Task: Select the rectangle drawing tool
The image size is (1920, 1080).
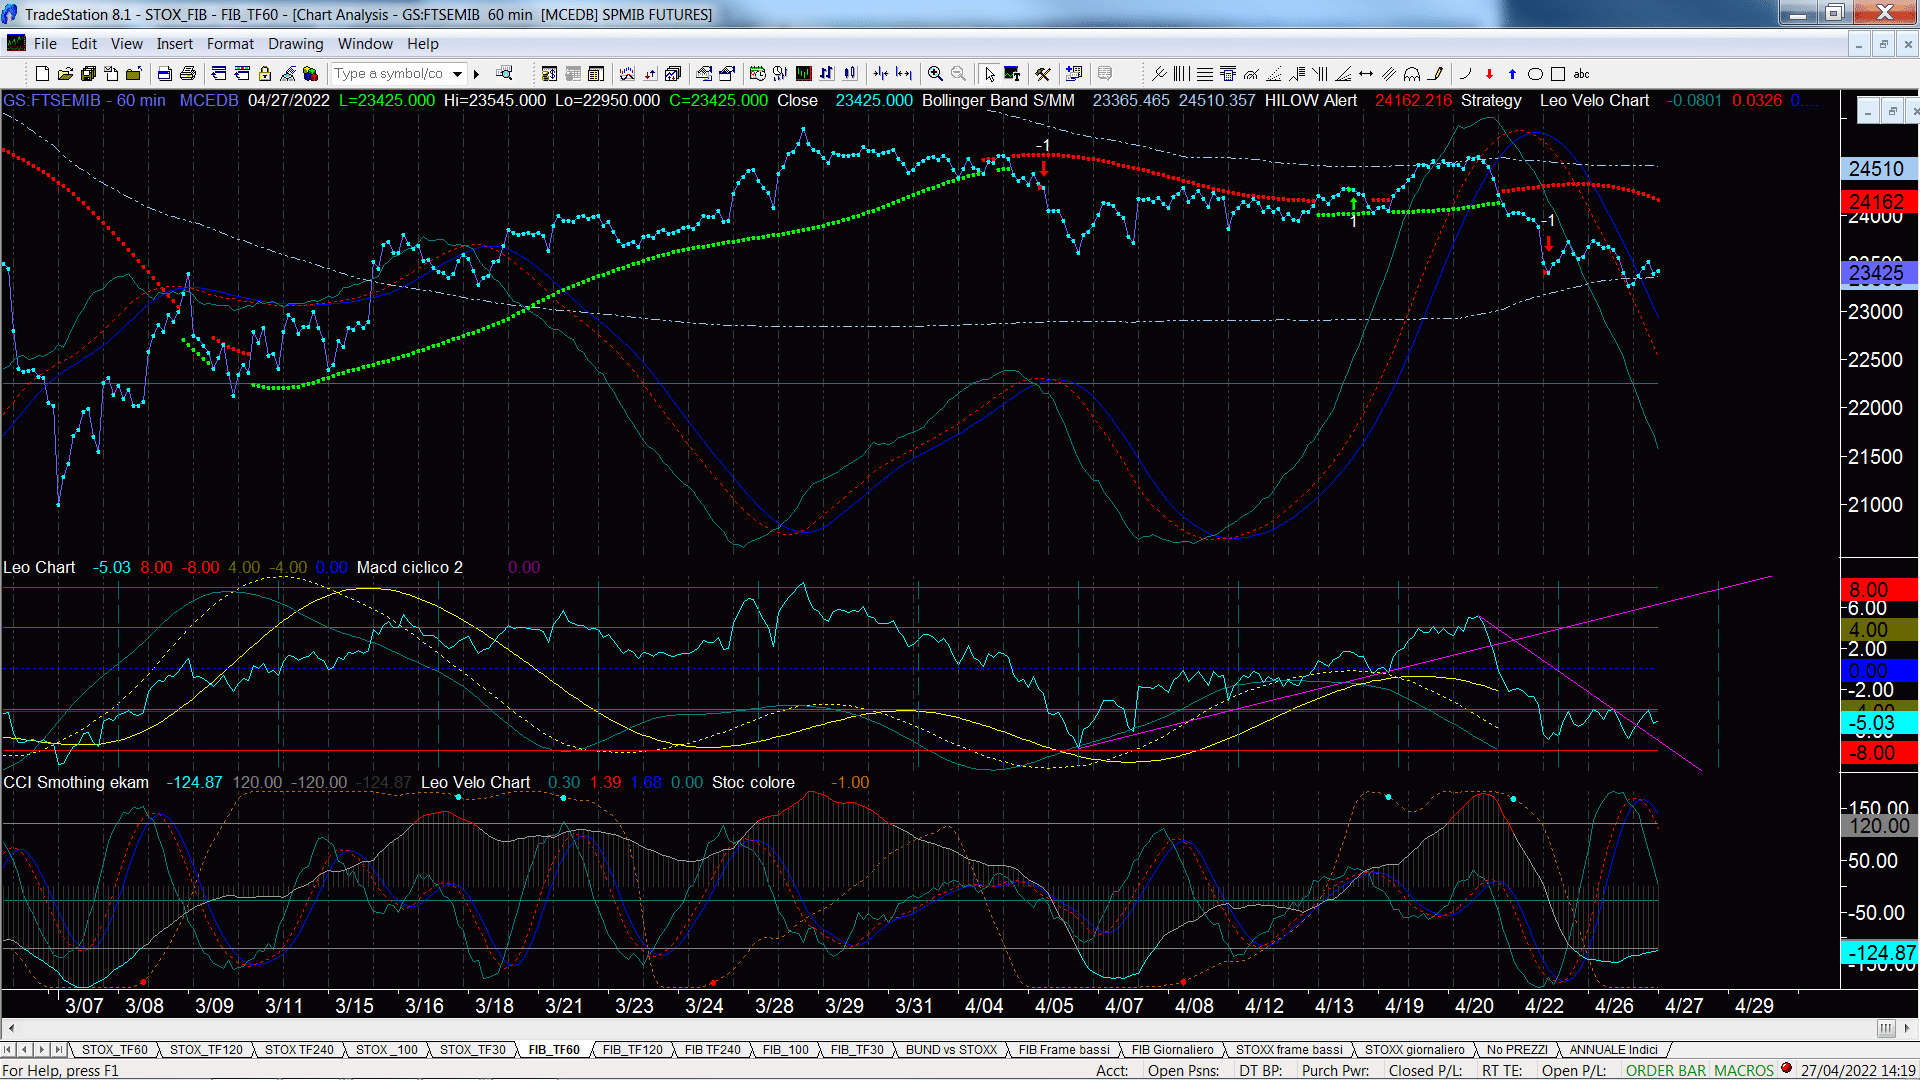Action: point(1558,74)
